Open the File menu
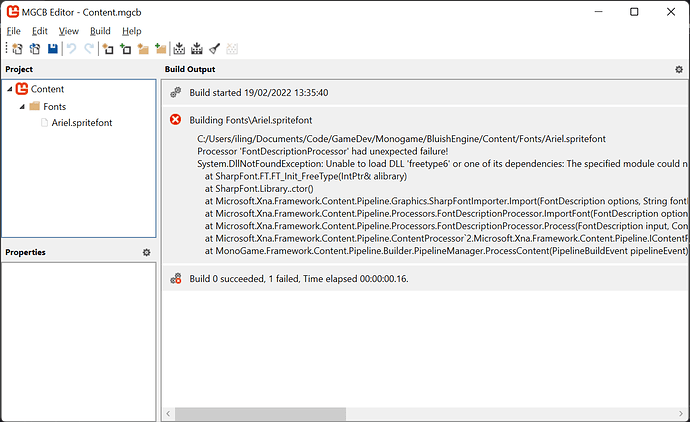690x422 pixels. click(x=14, y=31)
